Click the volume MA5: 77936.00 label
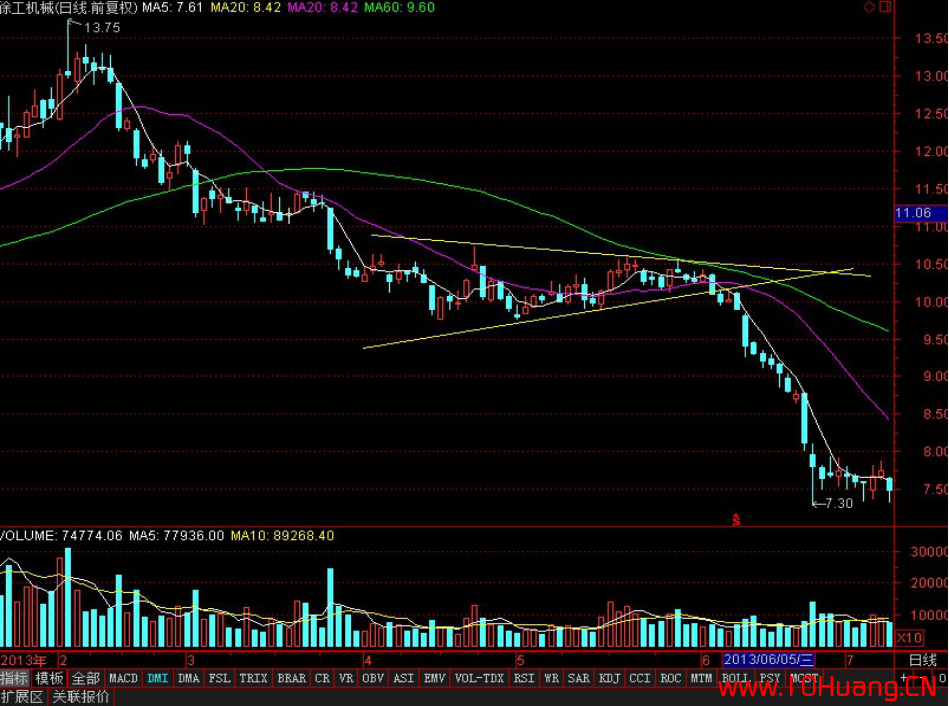 point(176,536)
